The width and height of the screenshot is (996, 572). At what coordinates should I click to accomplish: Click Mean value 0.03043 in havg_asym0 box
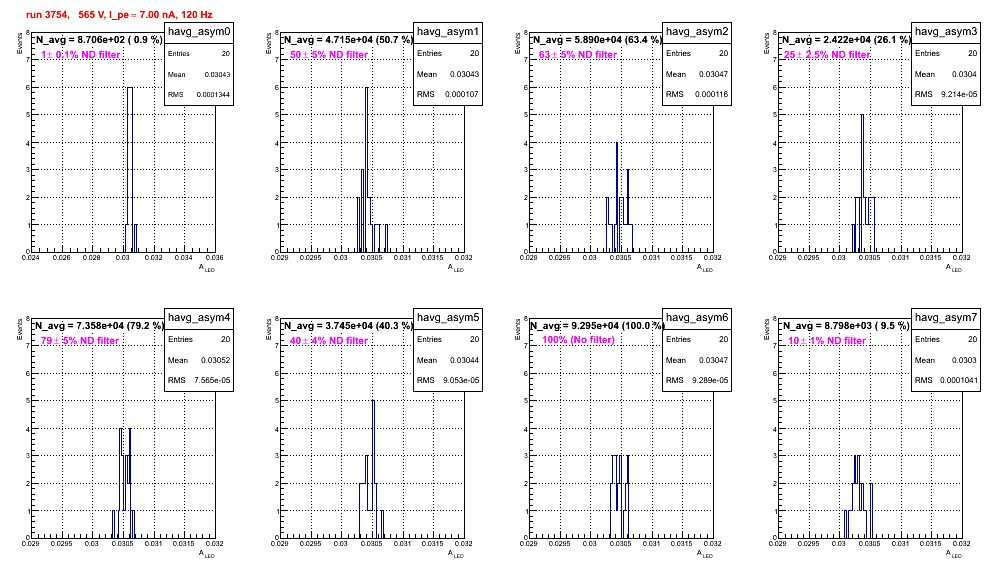point(217,74)
